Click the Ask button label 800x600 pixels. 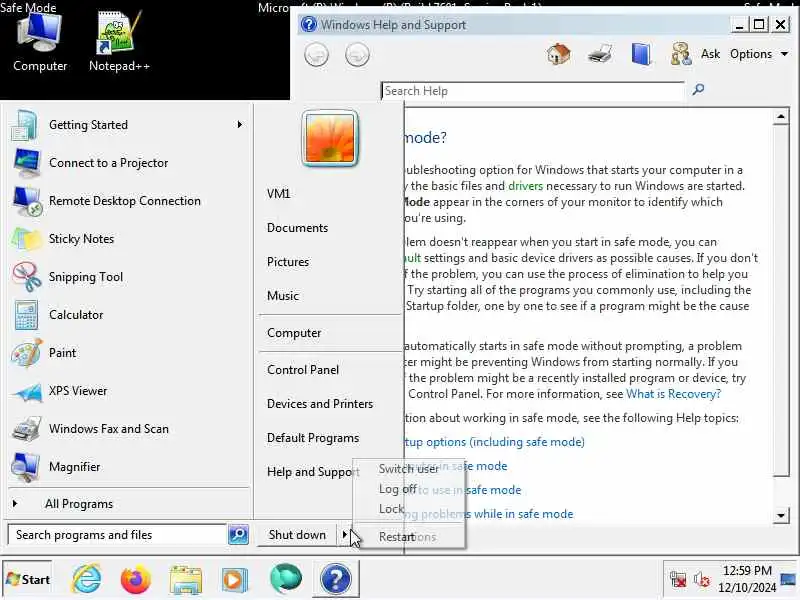click(710, 54)
